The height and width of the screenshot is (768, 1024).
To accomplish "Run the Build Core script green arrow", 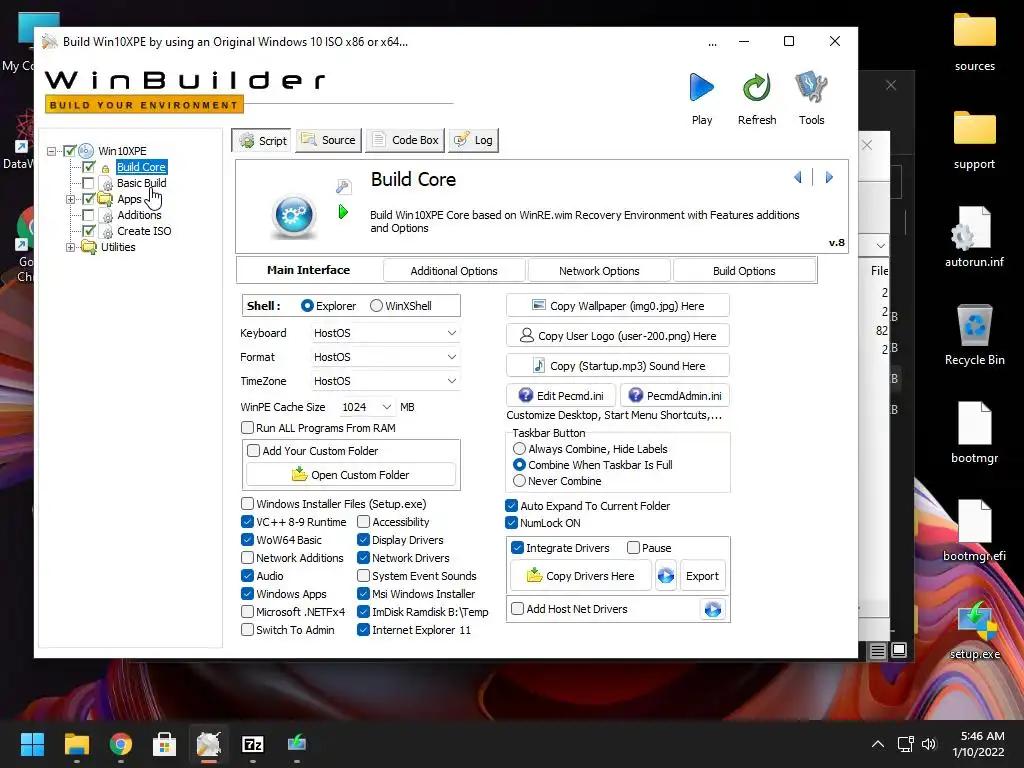I will point(344,212).
